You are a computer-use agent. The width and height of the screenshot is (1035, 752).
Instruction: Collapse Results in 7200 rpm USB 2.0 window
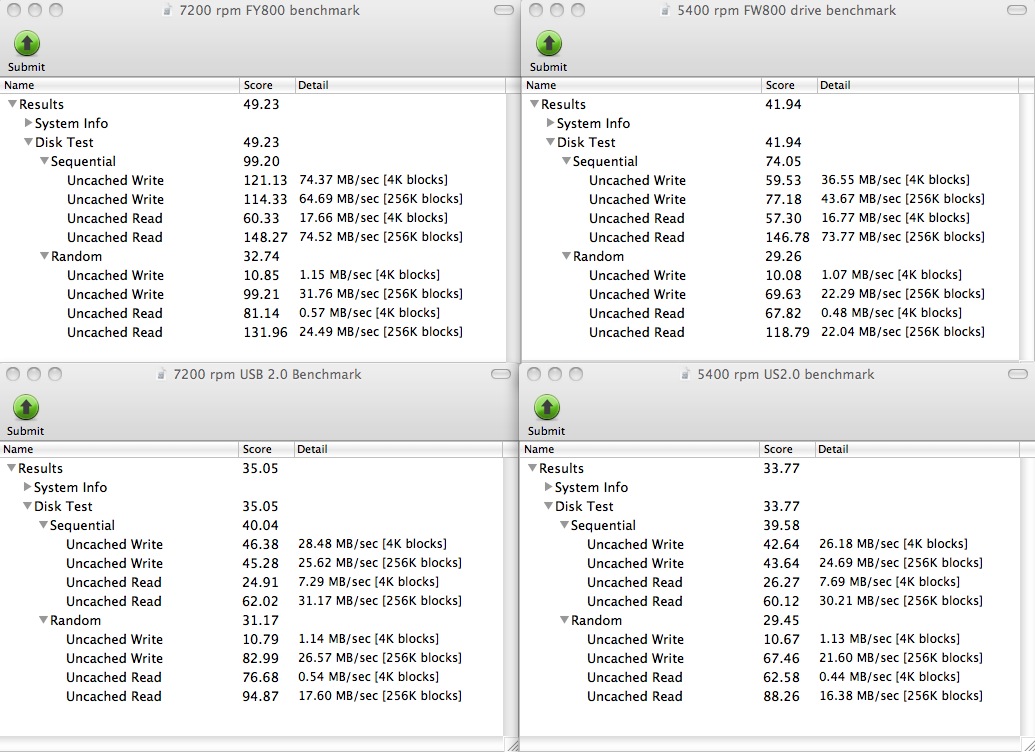click(x=11, y=467)
